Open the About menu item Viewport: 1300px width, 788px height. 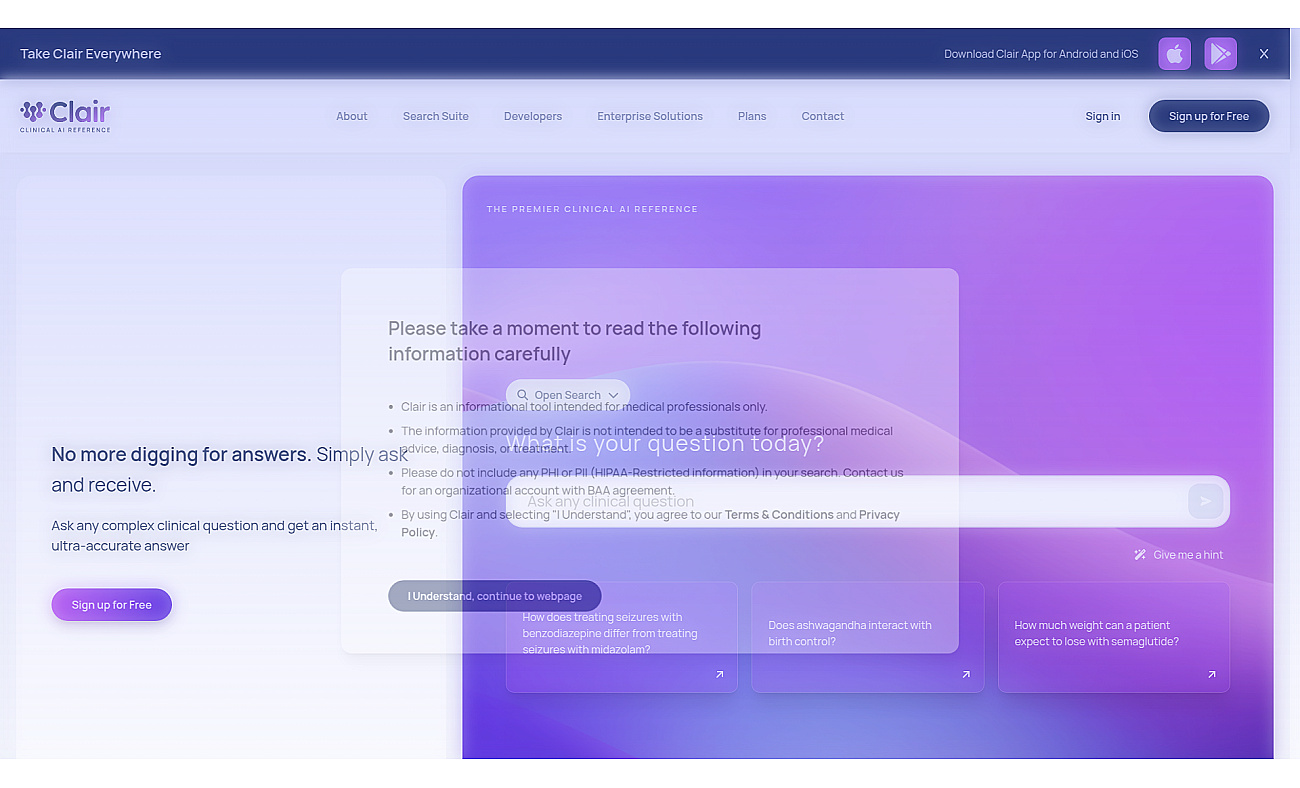[352, 116]
